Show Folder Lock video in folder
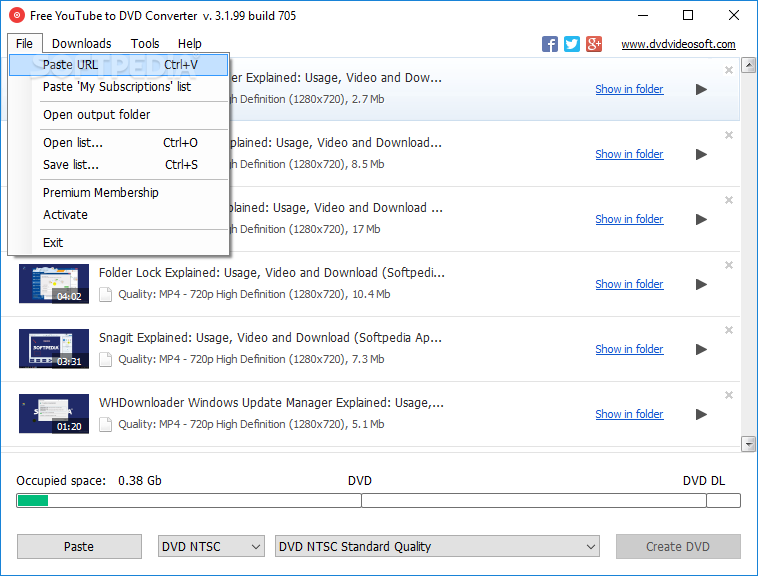758x576 pixels. (629, 285)
